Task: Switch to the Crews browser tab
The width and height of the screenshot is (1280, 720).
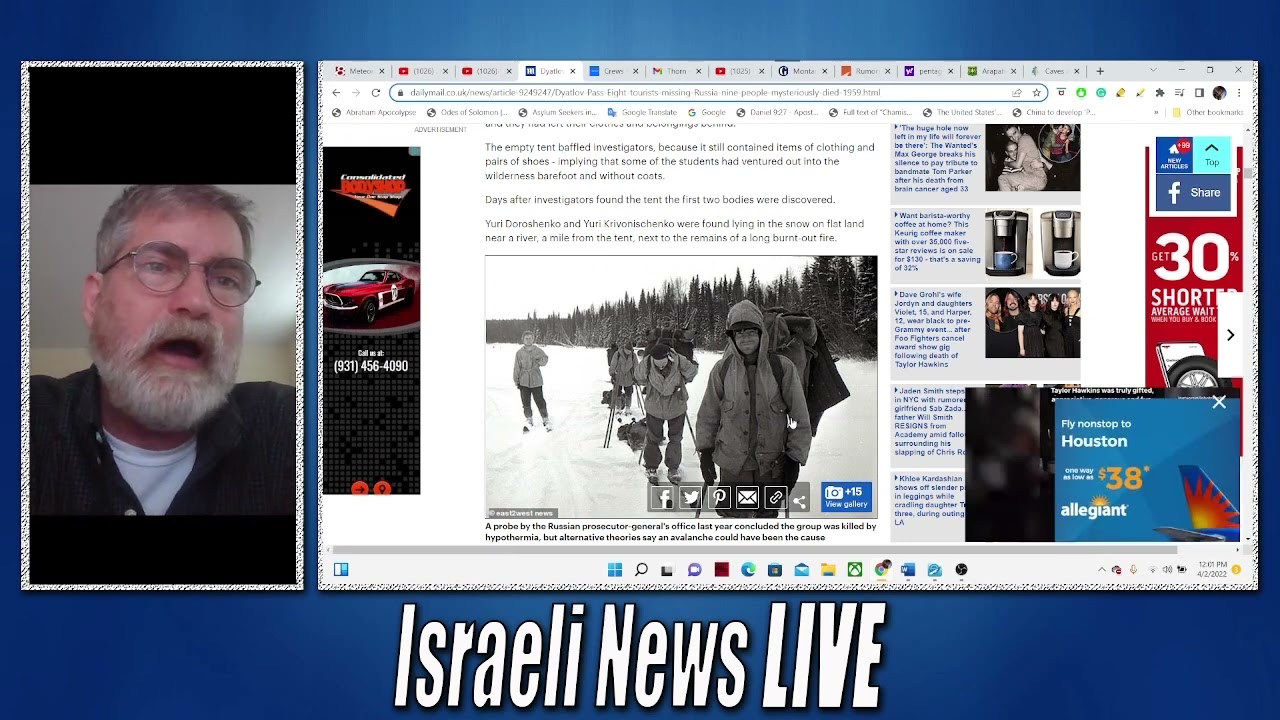Action: pos(612,71)
